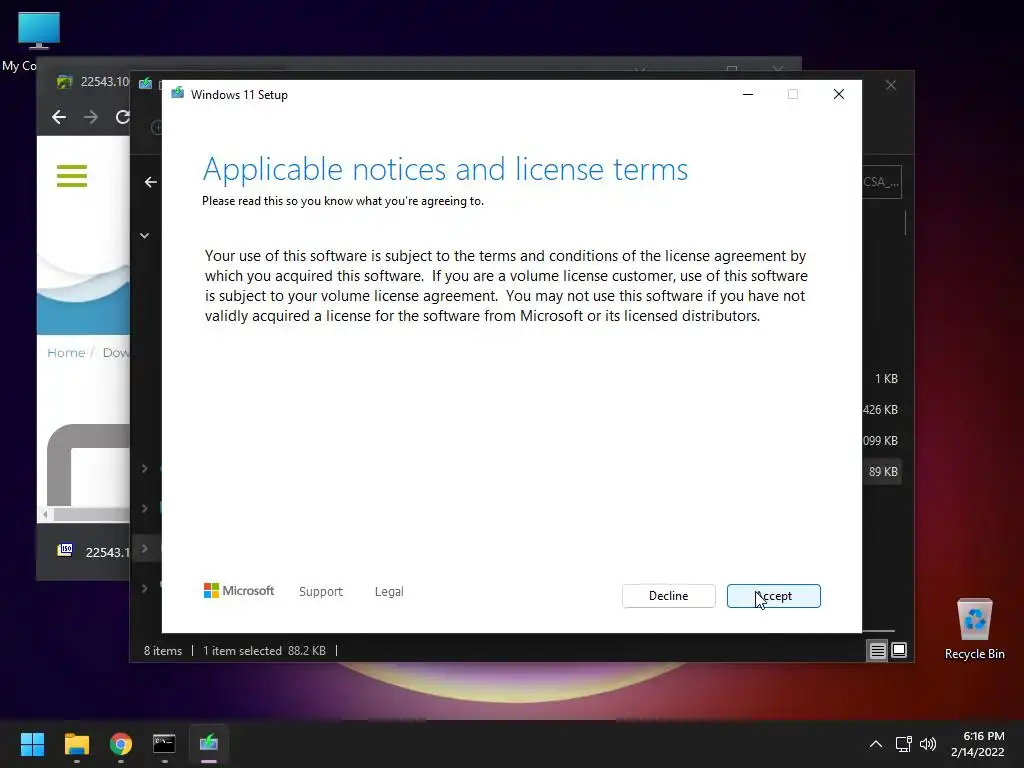The image size is (1024, 768).
Task: Click the browser's horizontal scrollbar left arrow
Action: click(x=44, y=515)
